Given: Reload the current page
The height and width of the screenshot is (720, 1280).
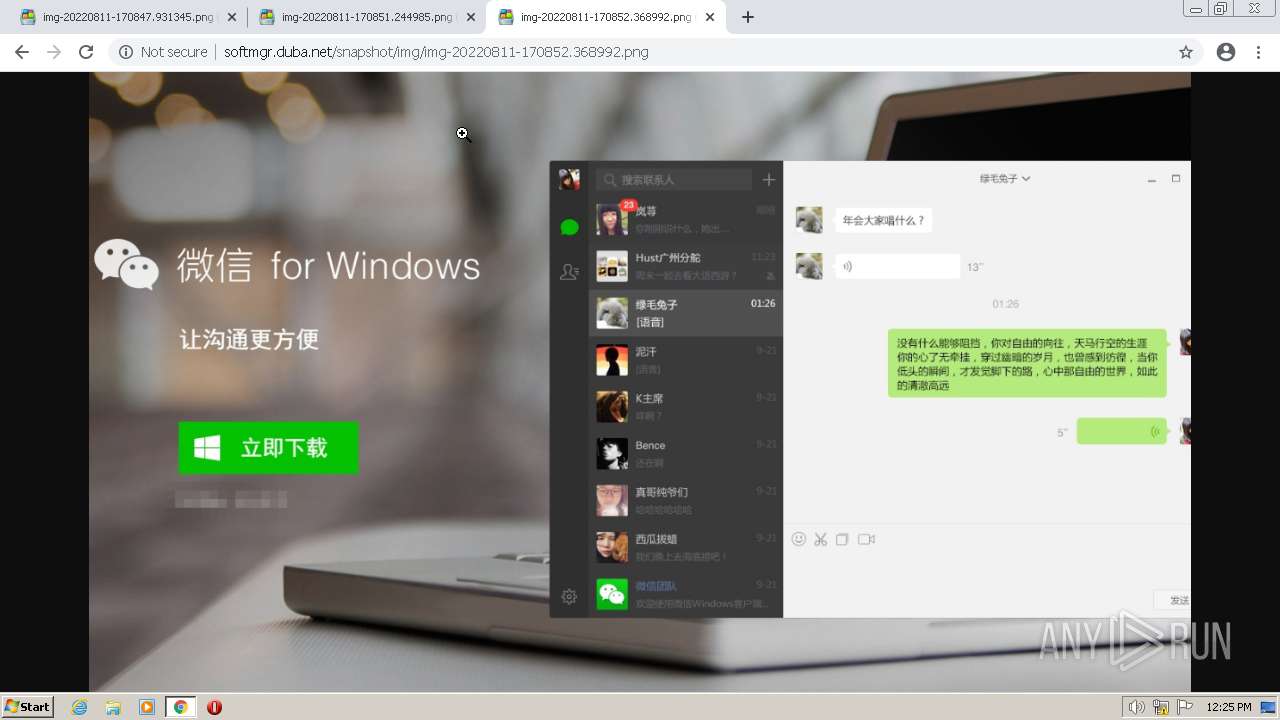Looking at the screenshot, I should [x=86, y=52].
